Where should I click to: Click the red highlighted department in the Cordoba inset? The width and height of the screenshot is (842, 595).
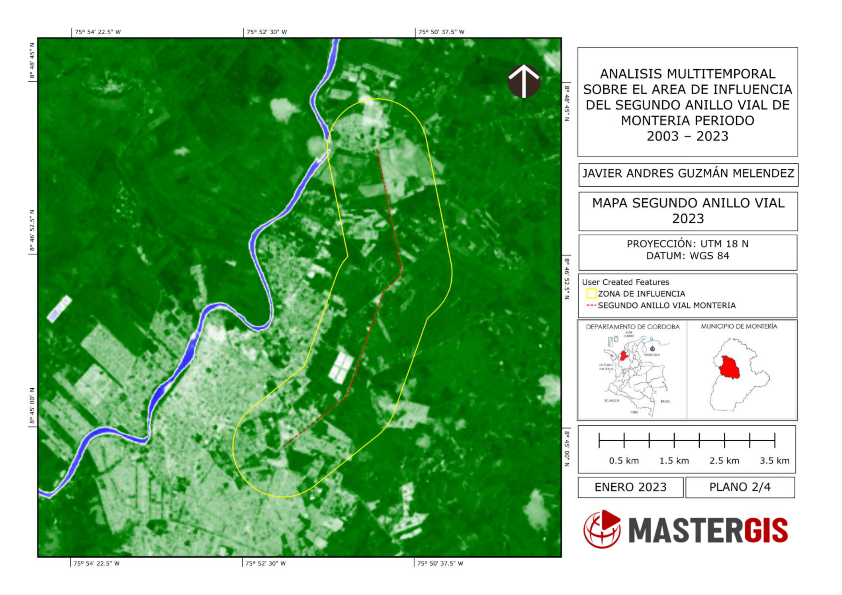coord(623,355)
